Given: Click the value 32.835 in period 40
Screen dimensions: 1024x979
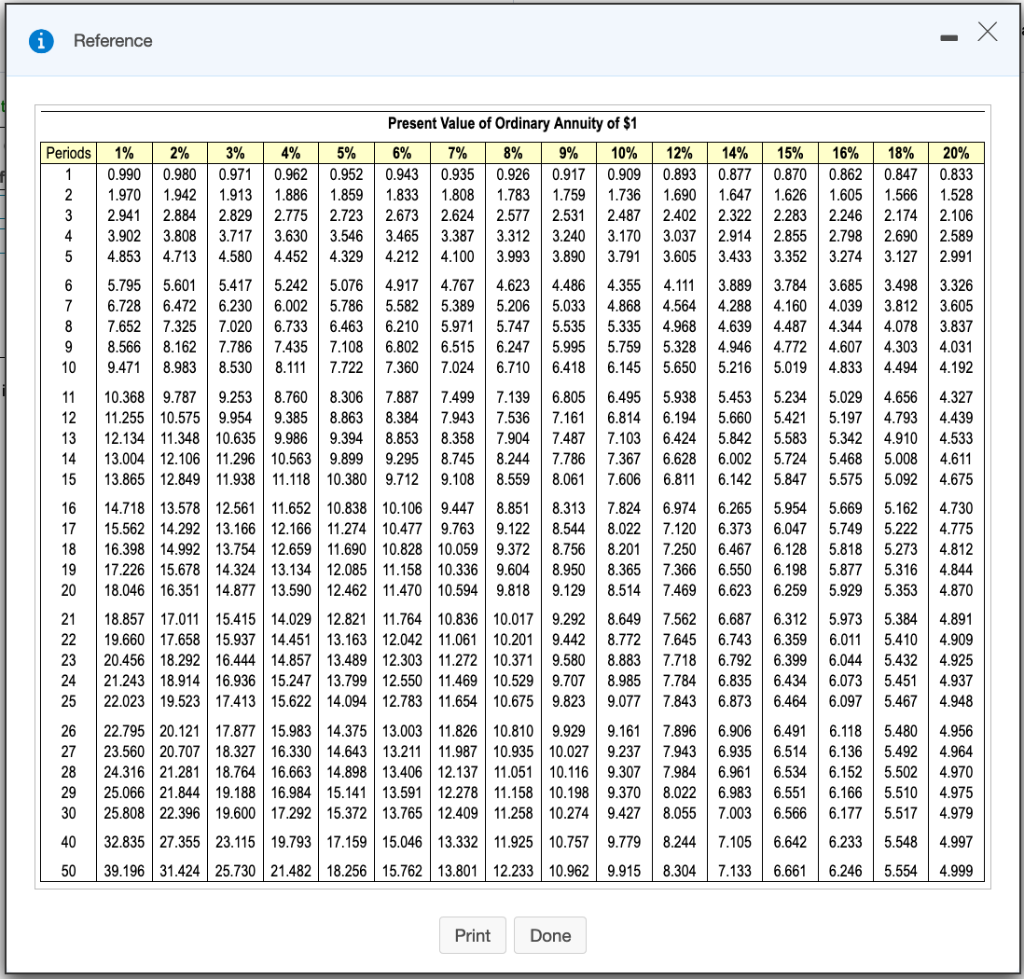Looking at the screenshot, I should [x=124, y=842].
